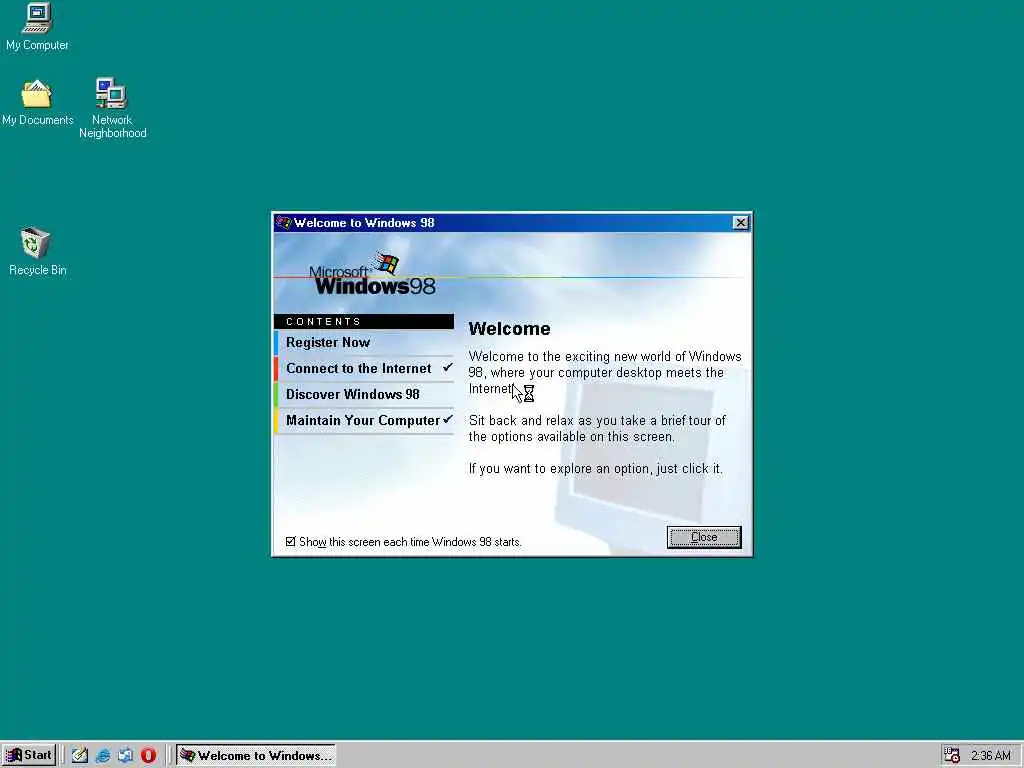The width and height of the screenshot is (1024, 768).
Task: Select the My Documents folder icon
Action: pos(37,103)
